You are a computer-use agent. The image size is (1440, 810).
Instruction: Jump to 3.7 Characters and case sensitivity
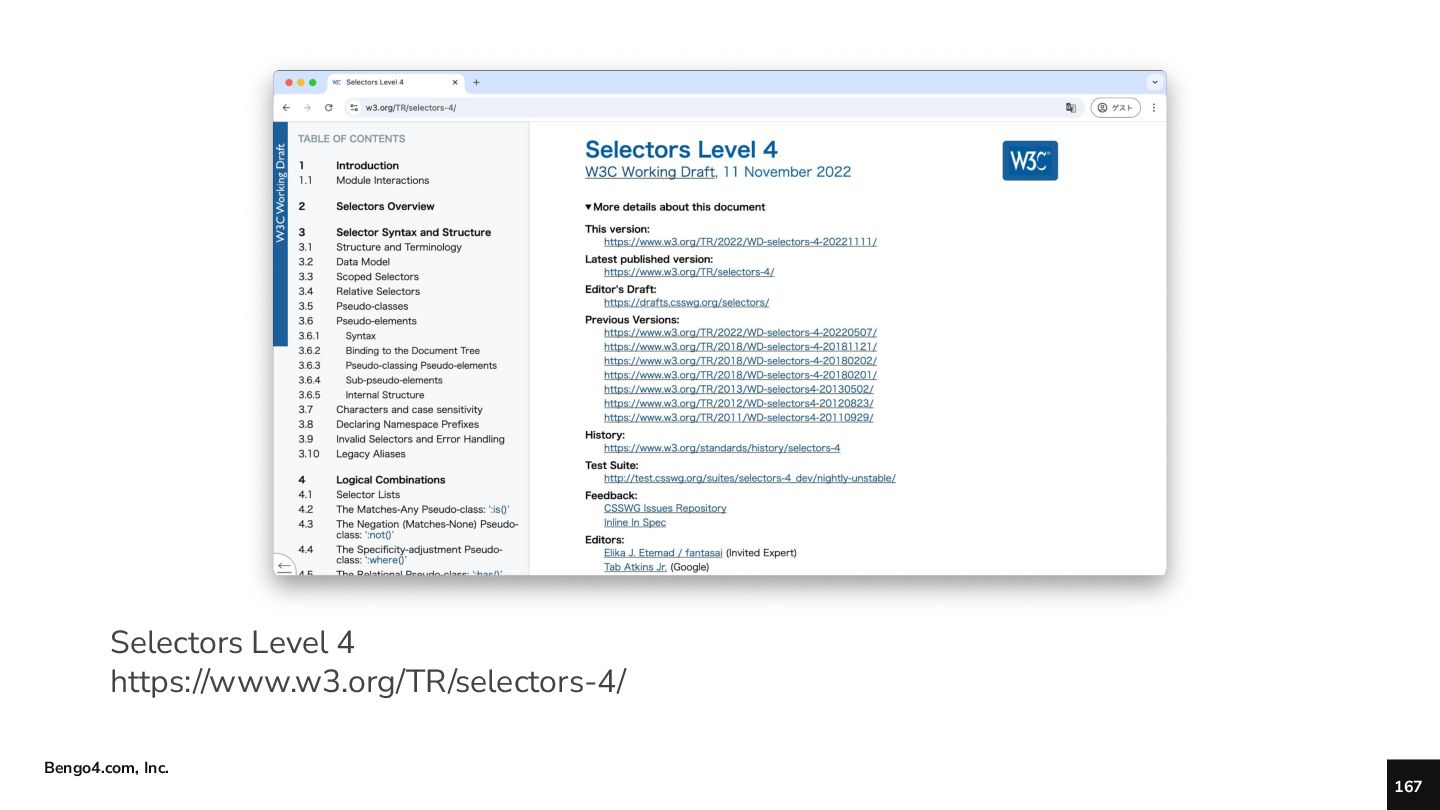click(x=409, y=410)
